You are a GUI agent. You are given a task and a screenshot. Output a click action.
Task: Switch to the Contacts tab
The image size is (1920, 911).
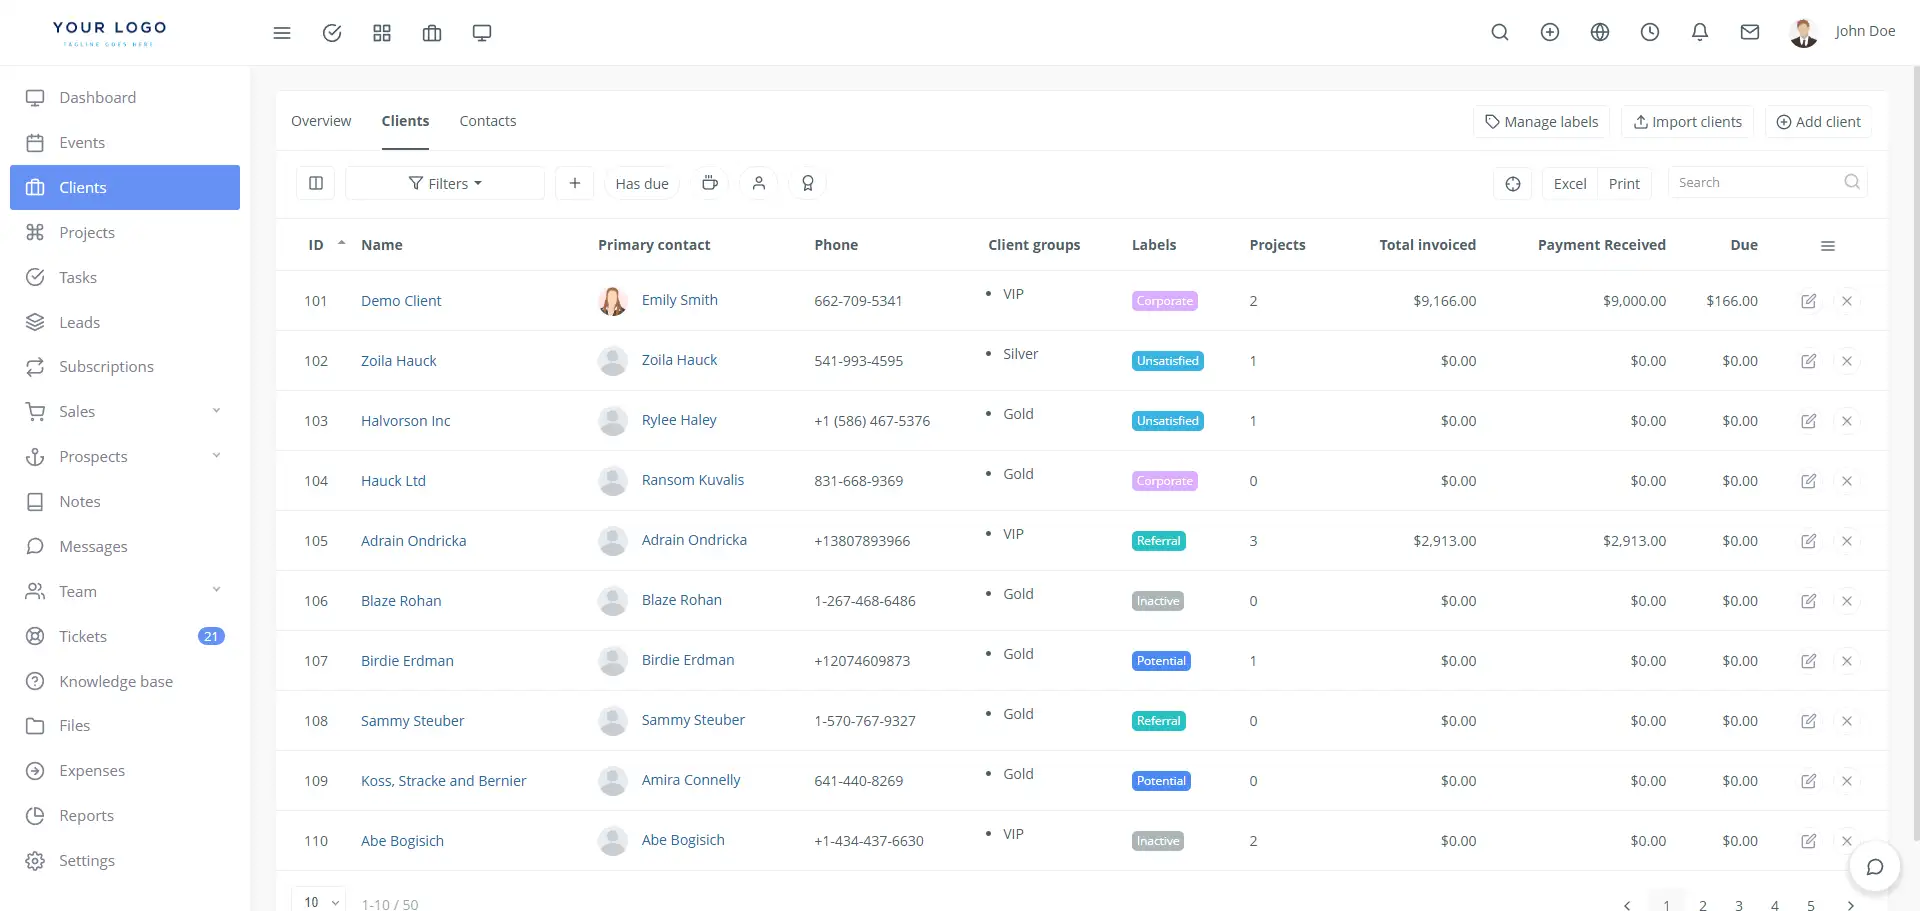pyautogui.click(x=487, y=121)
